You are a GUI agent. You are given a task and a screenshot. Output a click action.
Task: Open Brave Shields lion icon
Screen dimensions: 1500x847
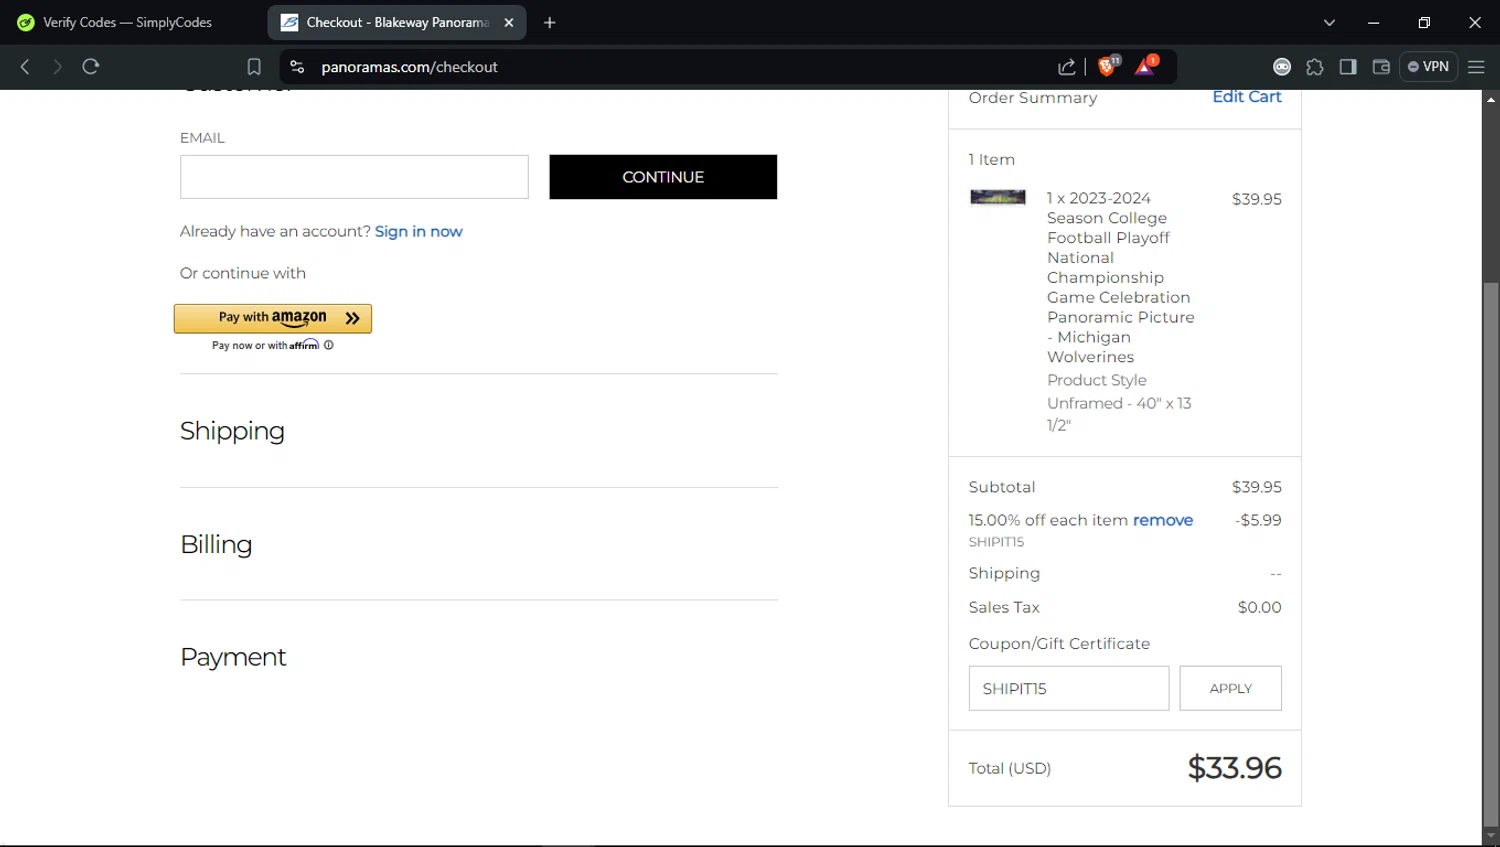[x=1108, y=66]
